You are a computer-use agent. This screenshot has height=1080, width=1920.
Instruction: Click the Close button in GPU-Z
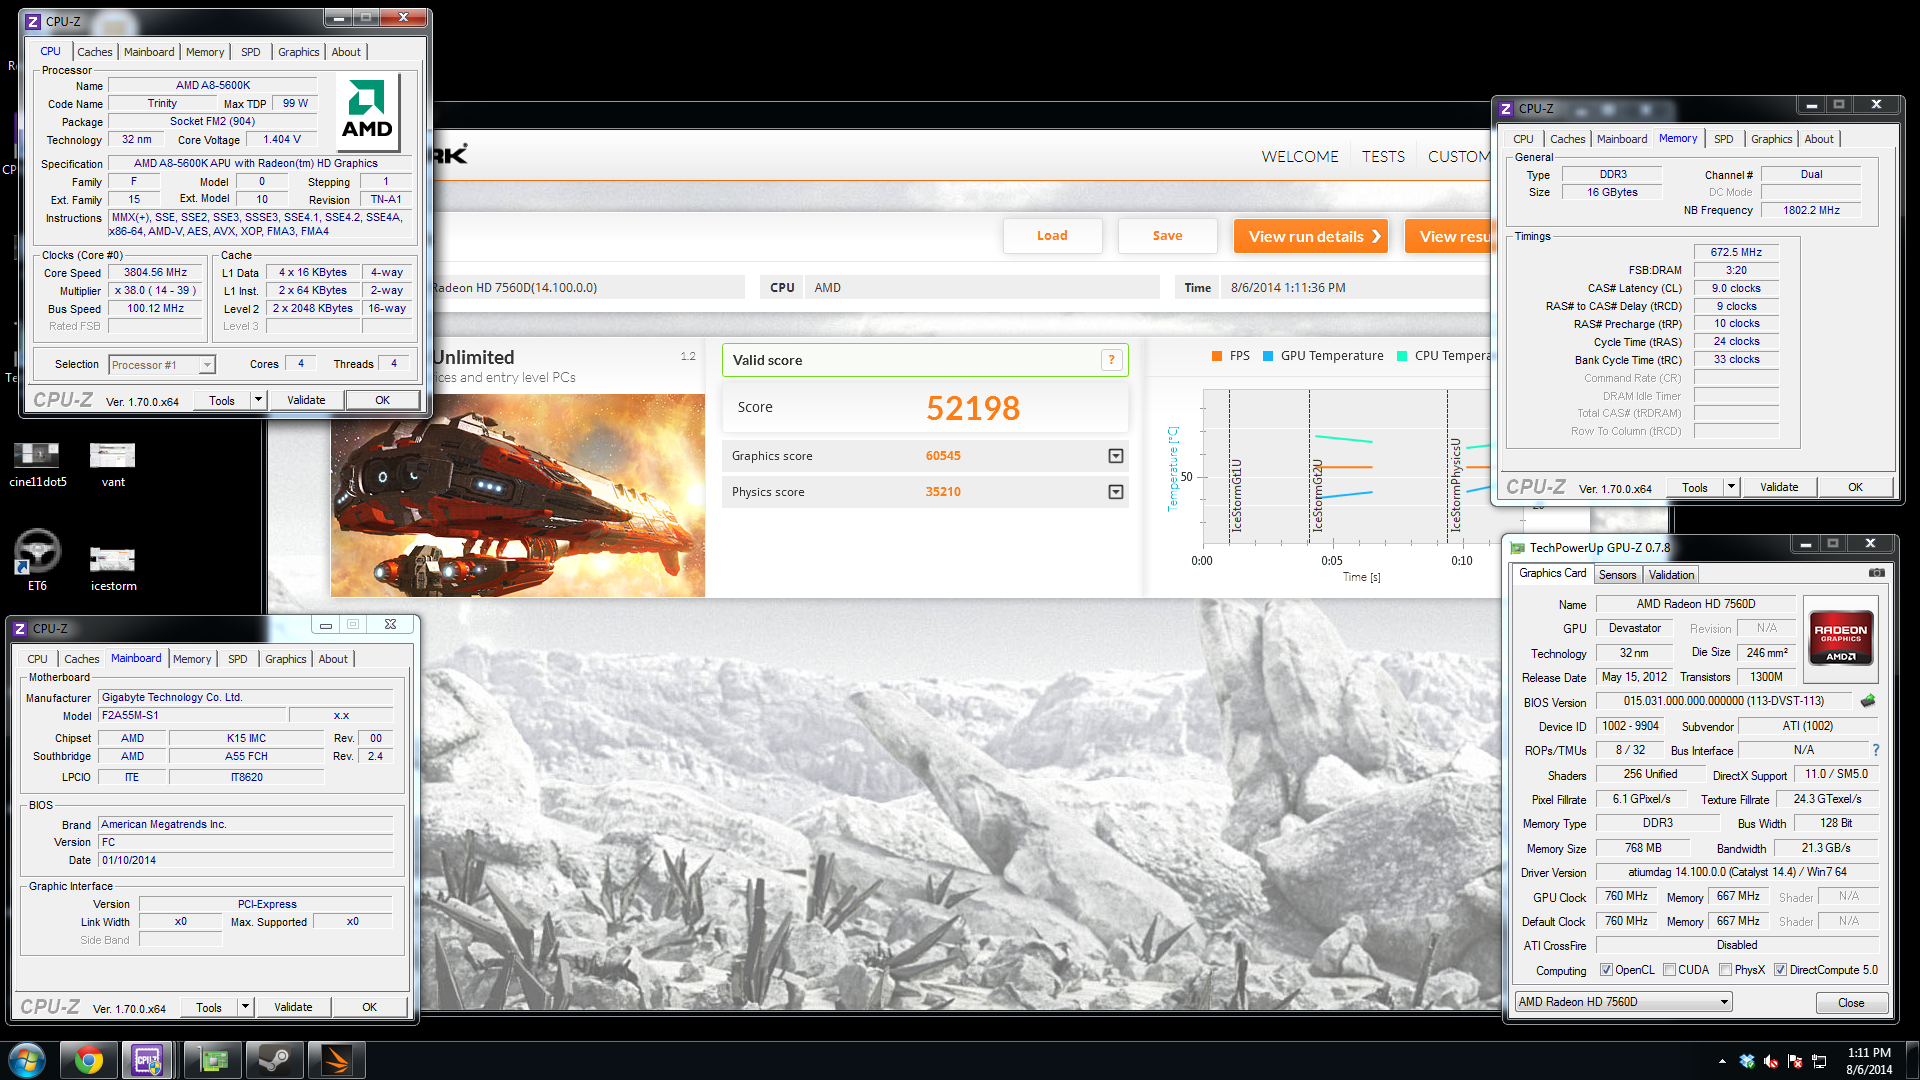(1850, 1003)
